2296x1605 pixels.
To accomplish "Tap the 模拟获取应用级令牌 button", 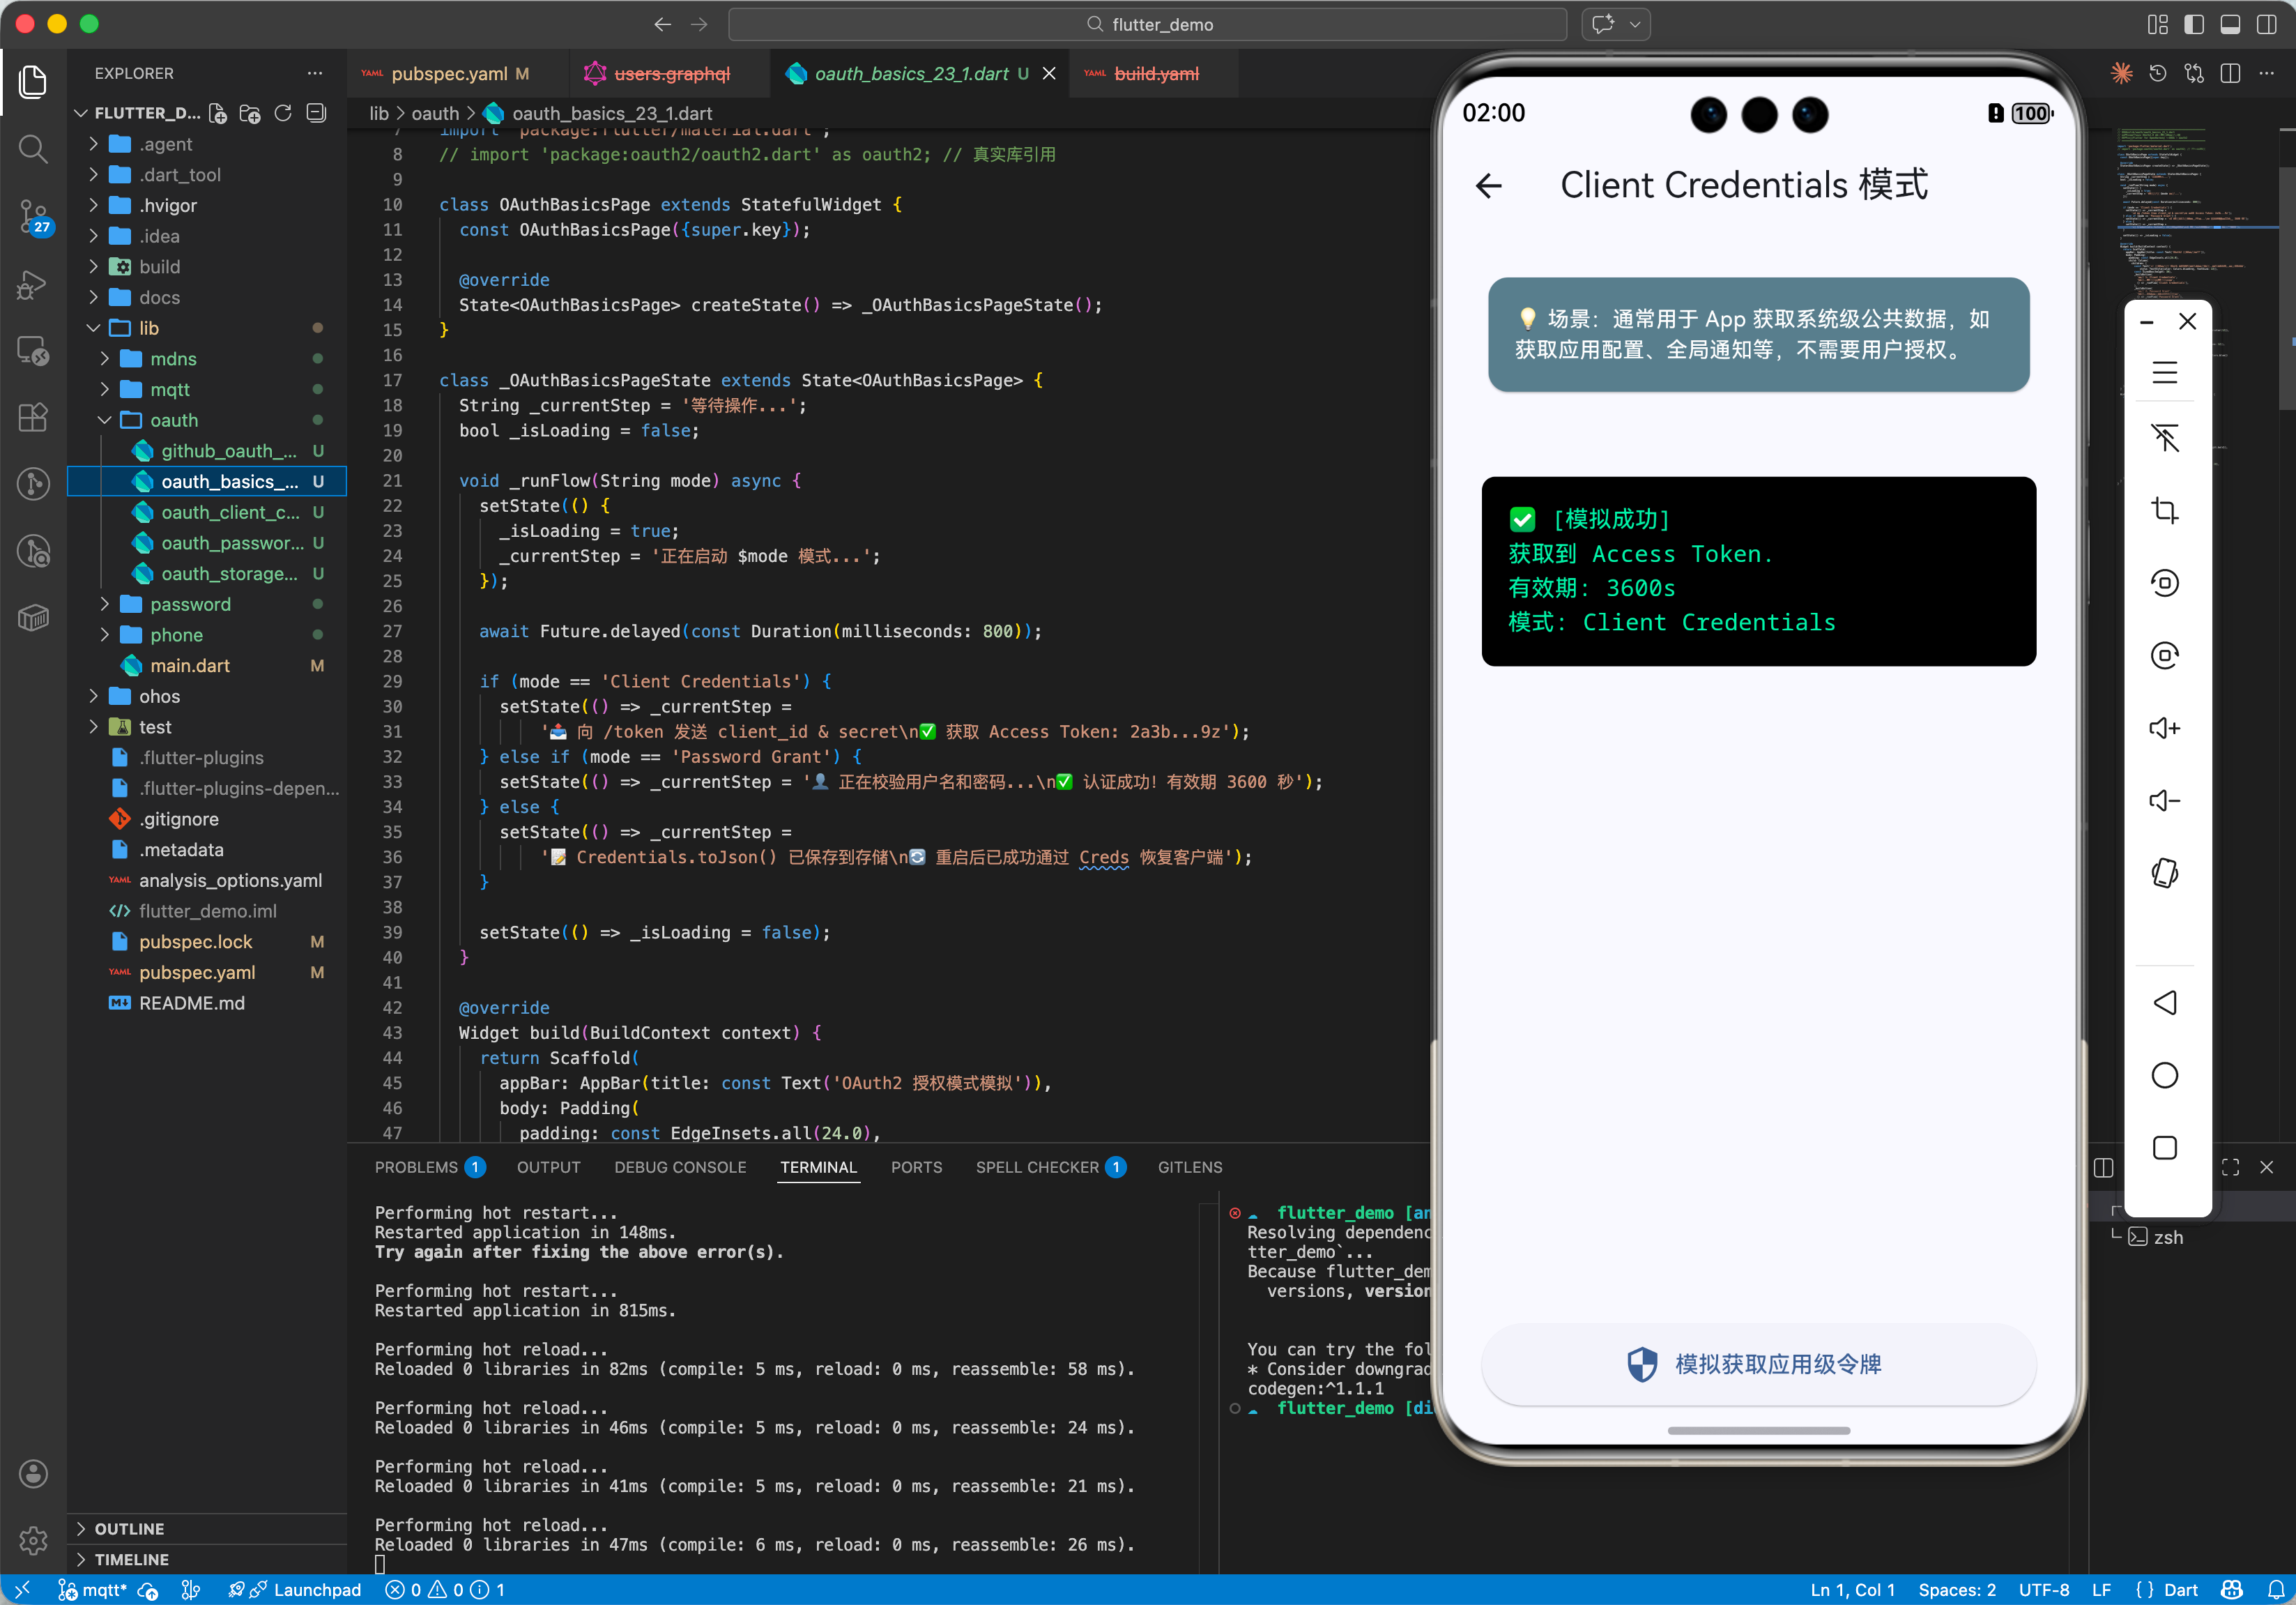I will [x=1757, y=1364].
